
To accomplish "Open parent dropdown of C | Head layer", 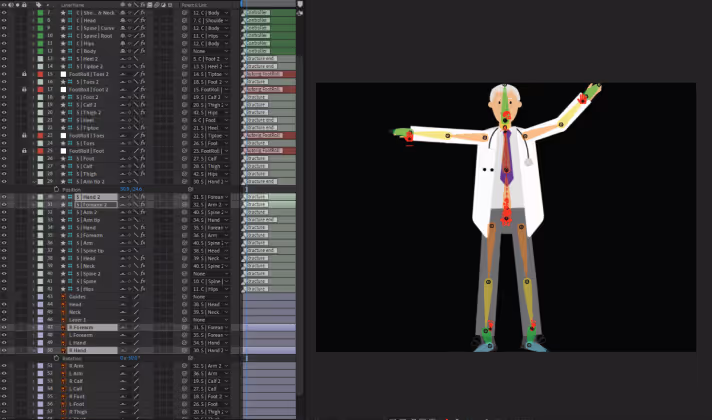I will coord(211,20).
